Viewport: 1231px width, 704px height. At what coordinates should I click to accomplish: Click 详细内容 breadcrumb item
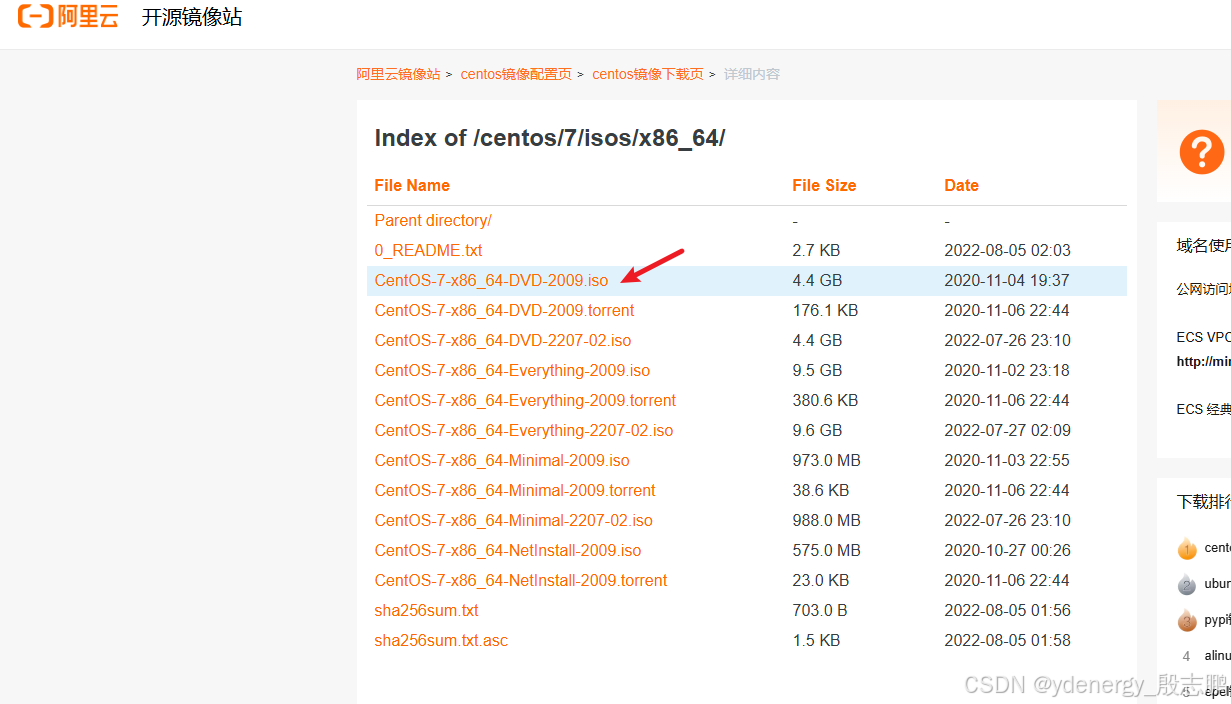(752, 74)
